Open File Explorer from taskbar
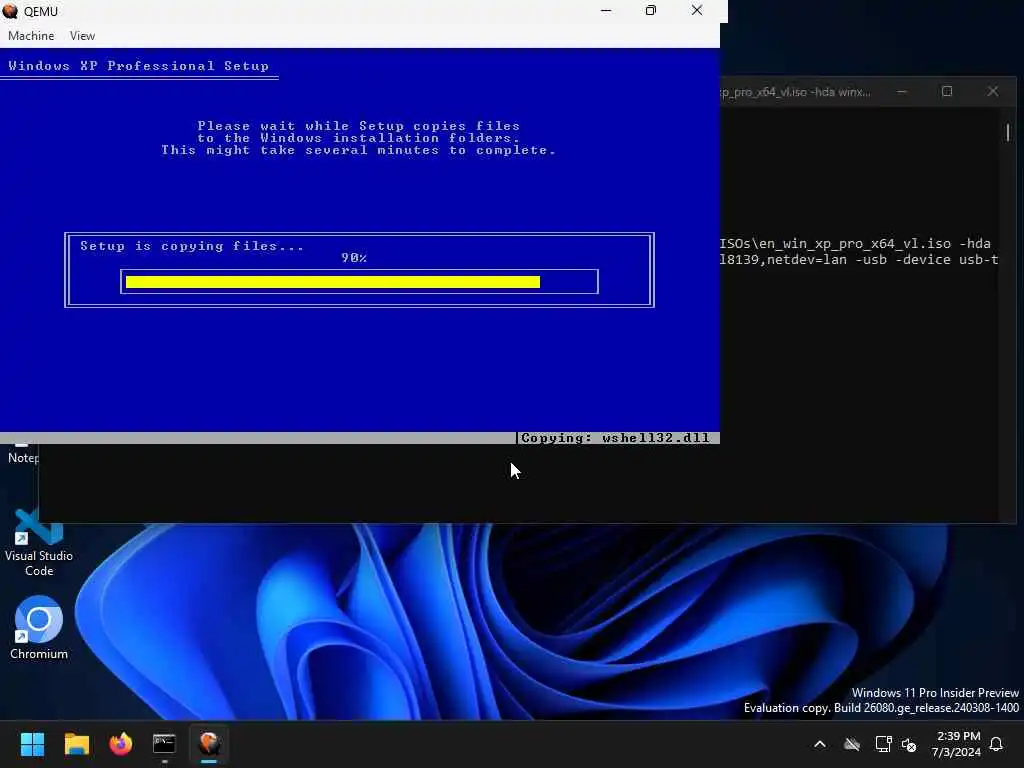The height and width of the screenshot is (768, 1024). coord(76,744)
